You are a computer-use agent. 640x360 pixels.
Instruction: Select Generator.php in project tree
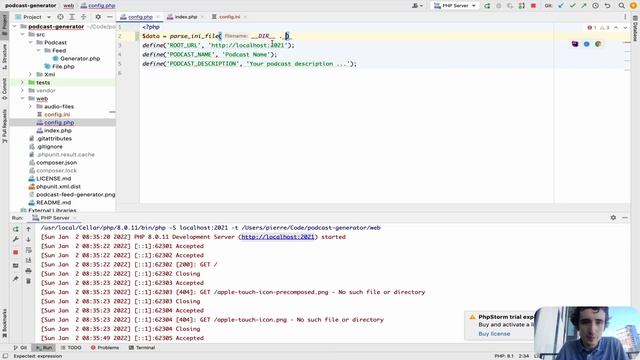click(80, 58)
